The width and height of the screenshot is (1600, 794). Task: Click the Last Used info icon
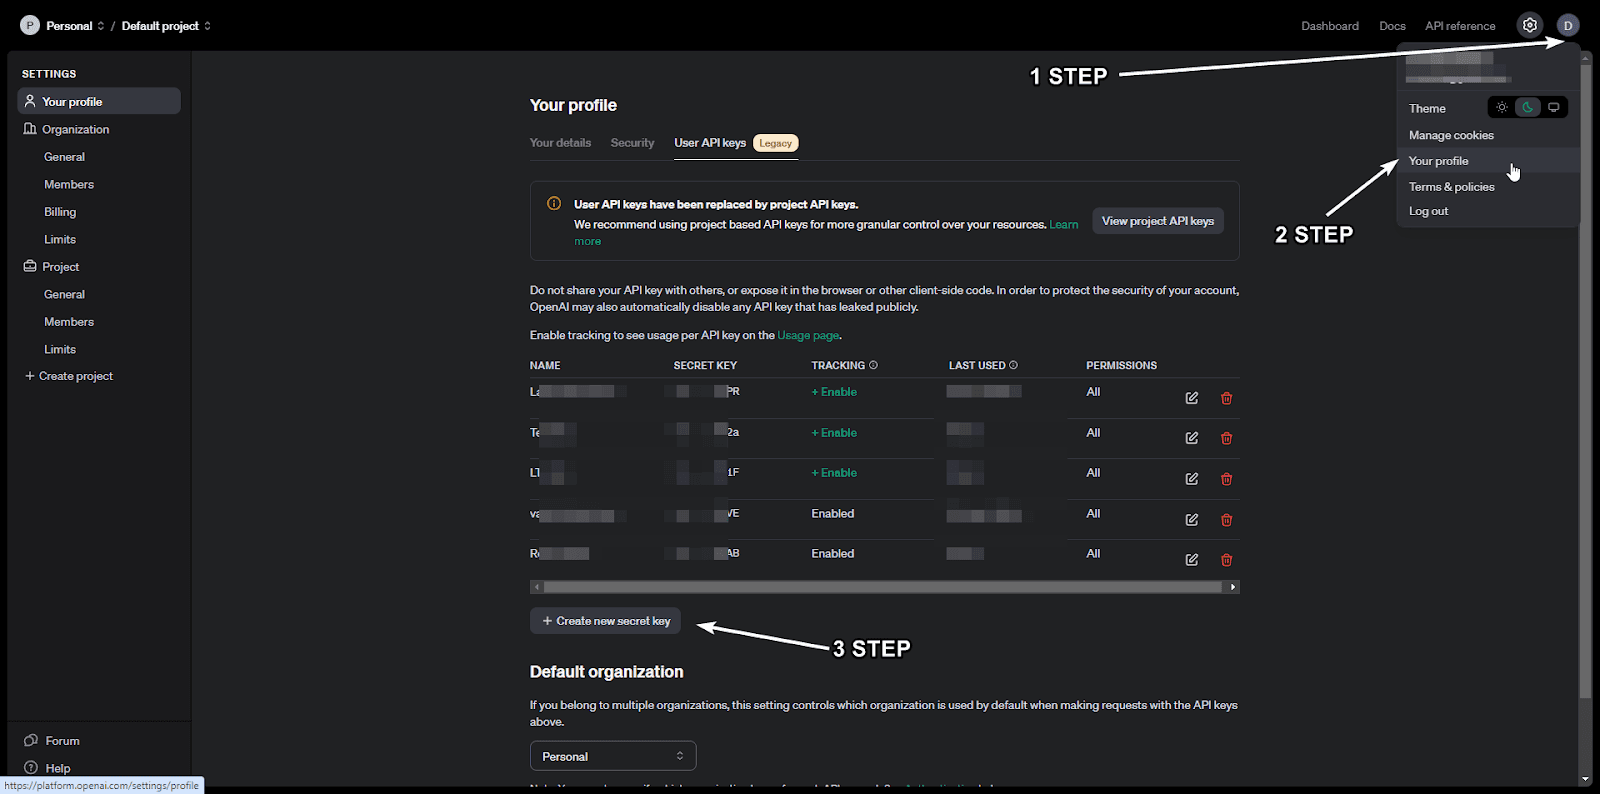(x=1013, y=365)
